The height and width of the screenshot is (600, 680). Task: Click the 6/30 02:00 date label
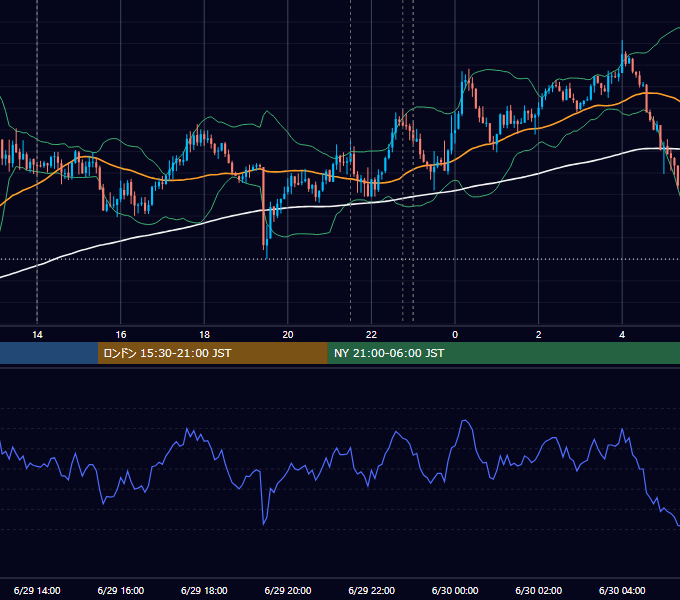539,590
